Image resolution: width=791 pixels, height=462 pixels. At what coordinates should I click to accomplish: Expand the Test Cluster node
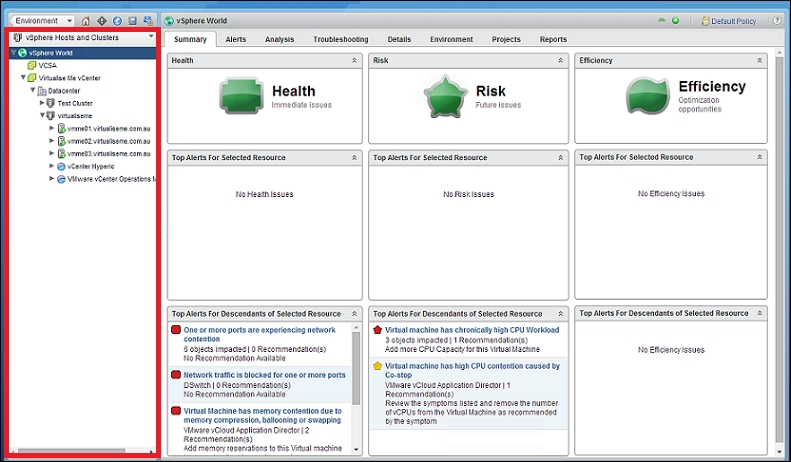tap(42, 103)
